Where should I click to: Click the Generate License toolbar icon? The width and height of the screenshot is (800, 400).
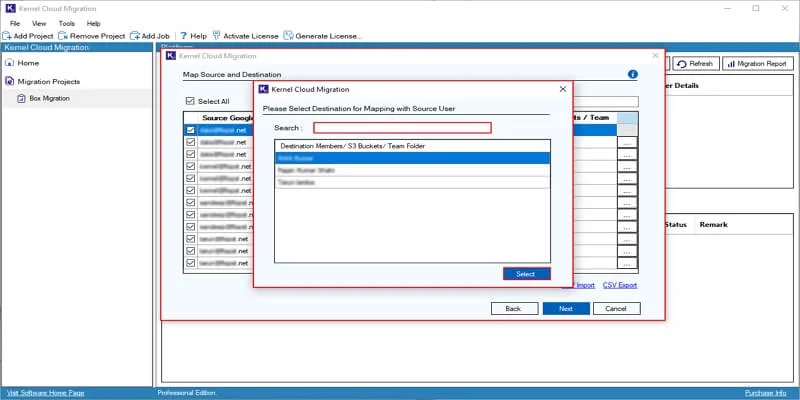click(x=288, y=36)
